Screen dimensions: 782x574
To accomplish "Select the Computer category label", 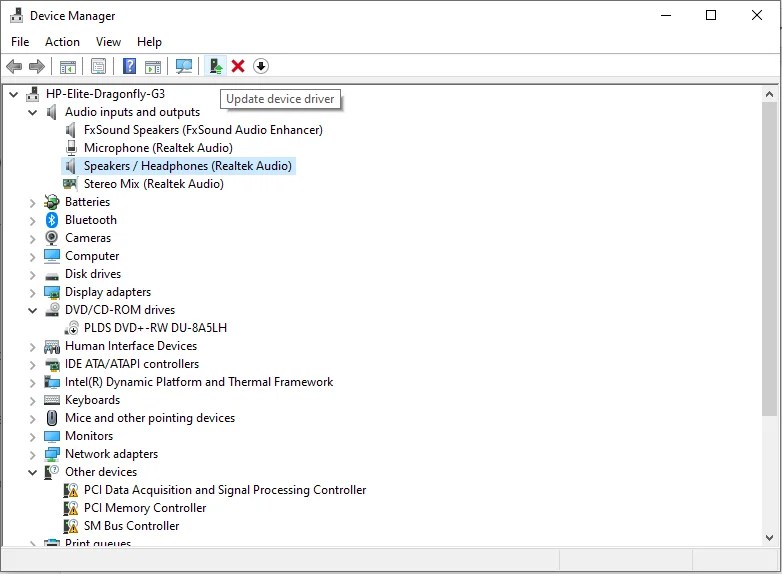I will click(92, 256).
